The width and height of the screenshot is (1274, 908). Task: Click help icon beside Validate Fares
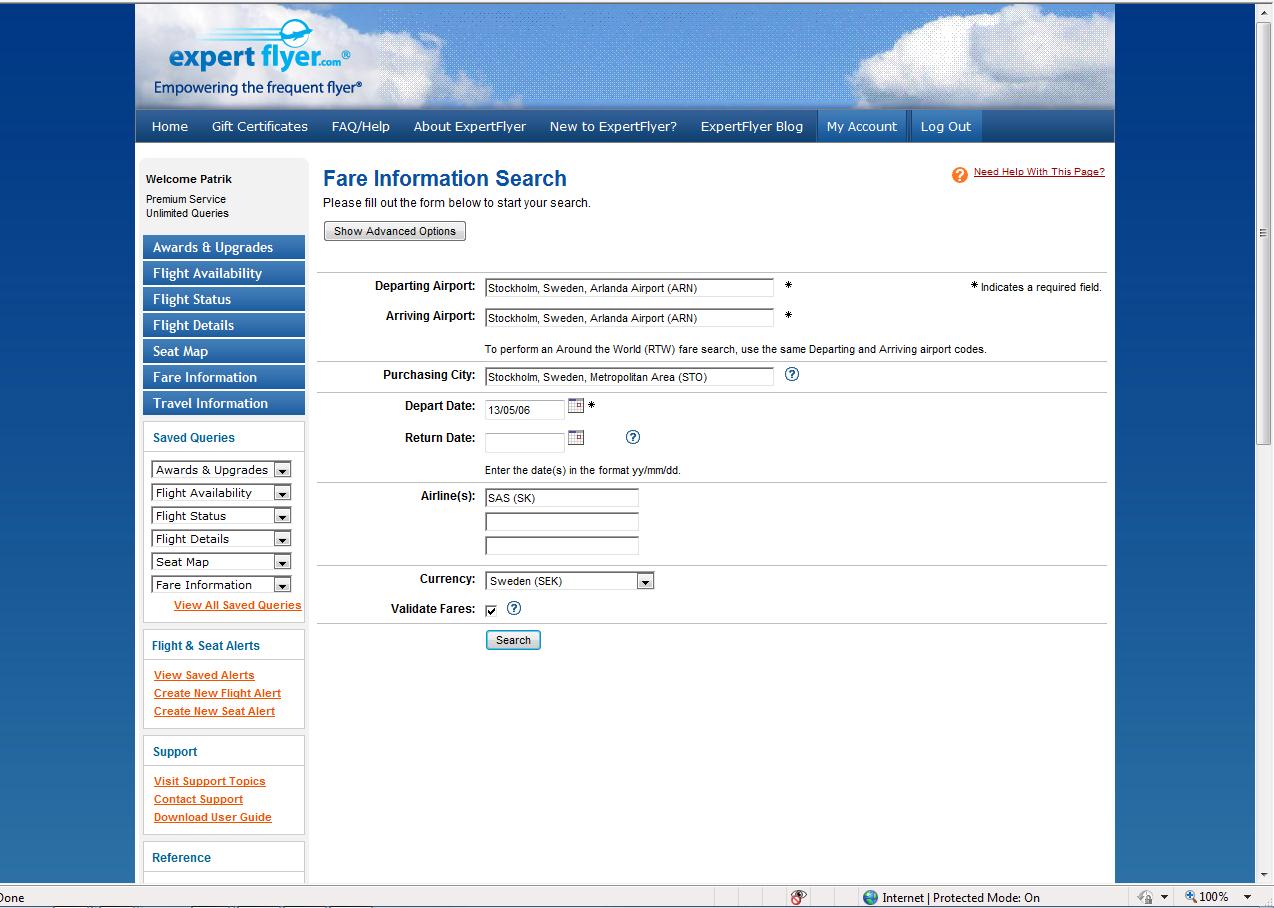514,608
